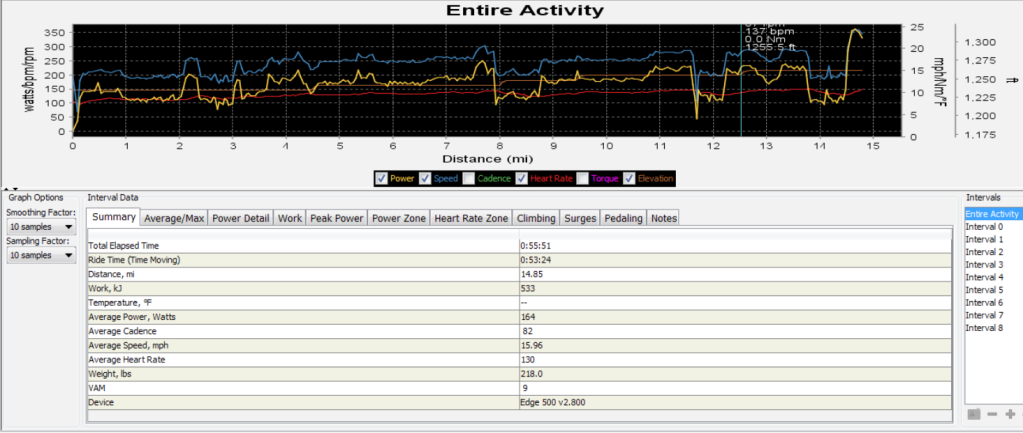Open the Notes tab
1023x433 pixels.
(664, 218)
